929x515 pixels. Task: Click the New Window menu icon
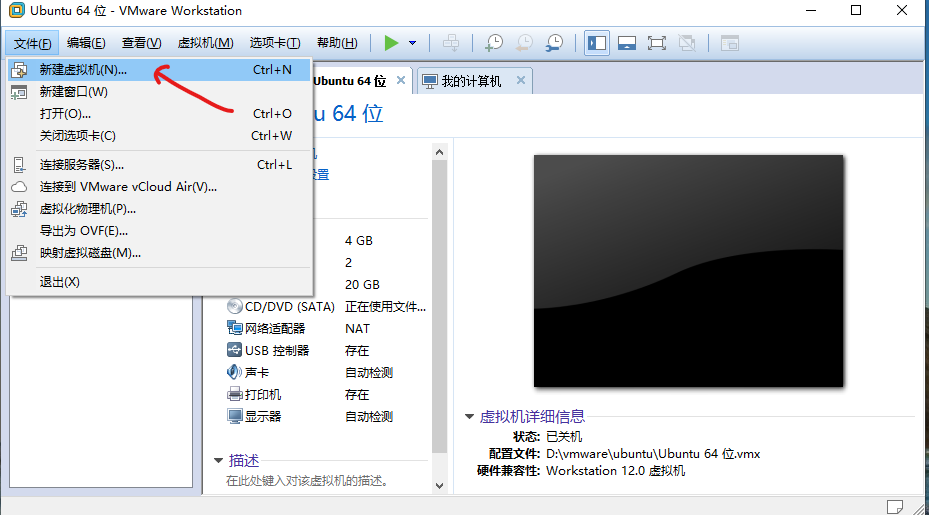click(19, 92)
